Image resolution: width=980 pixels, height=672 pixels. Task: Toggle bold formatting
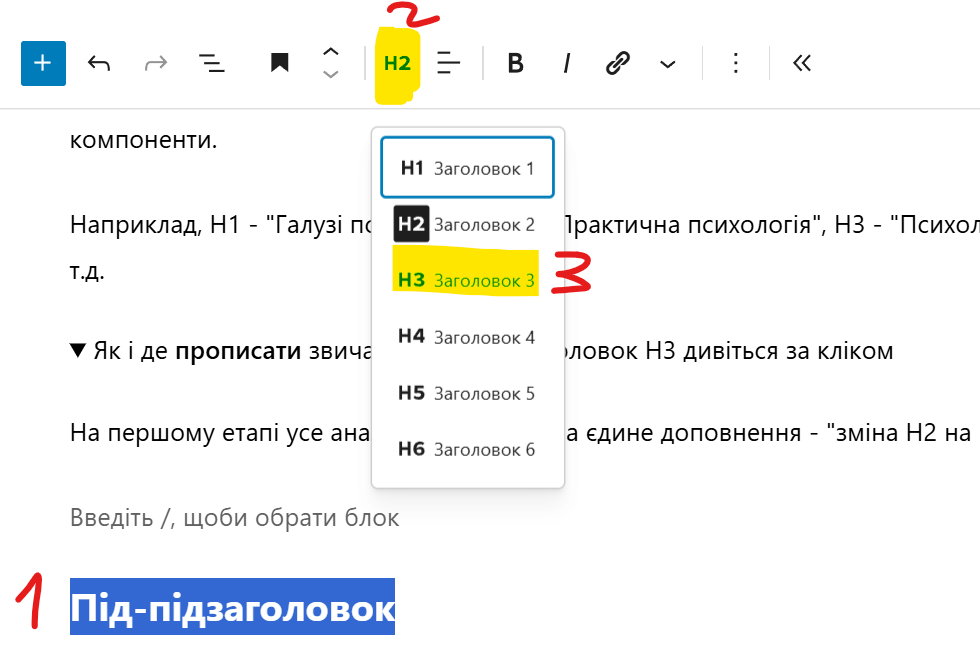pos(515,64)
